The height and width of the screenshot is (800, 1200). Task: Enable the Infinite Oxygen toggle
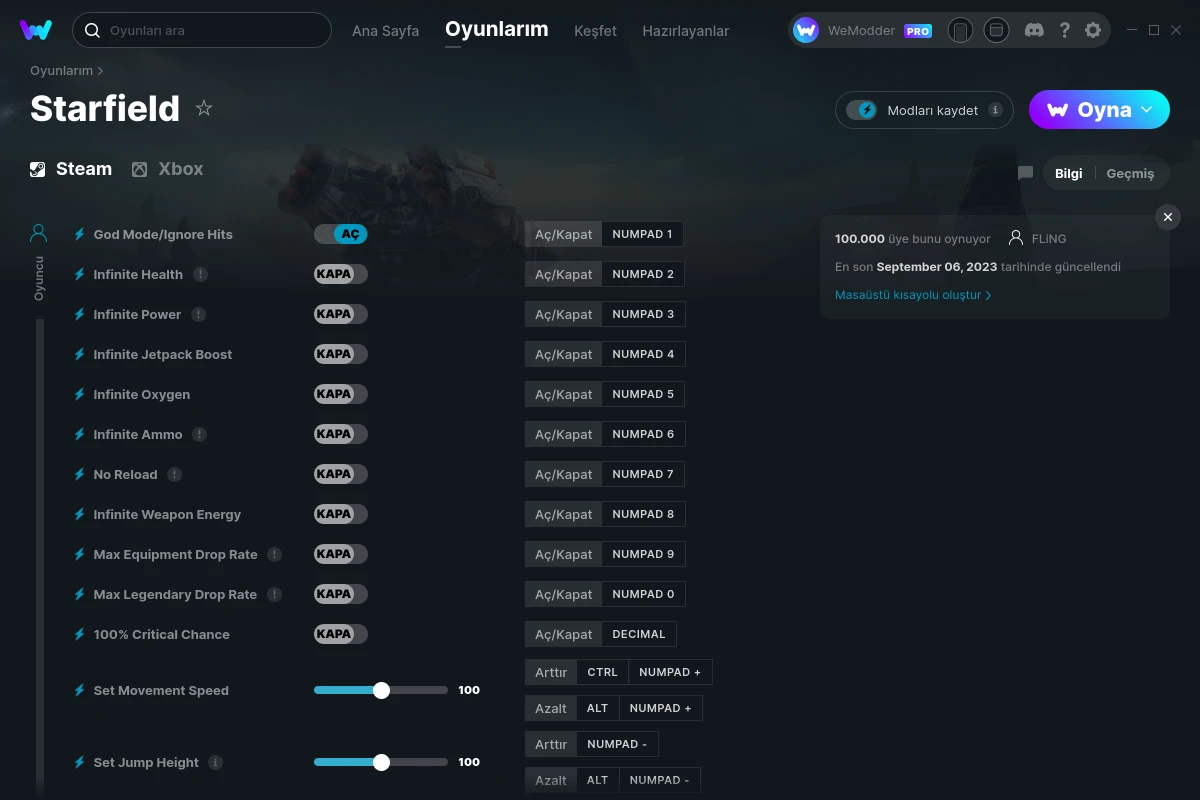[x=341, y=394]
